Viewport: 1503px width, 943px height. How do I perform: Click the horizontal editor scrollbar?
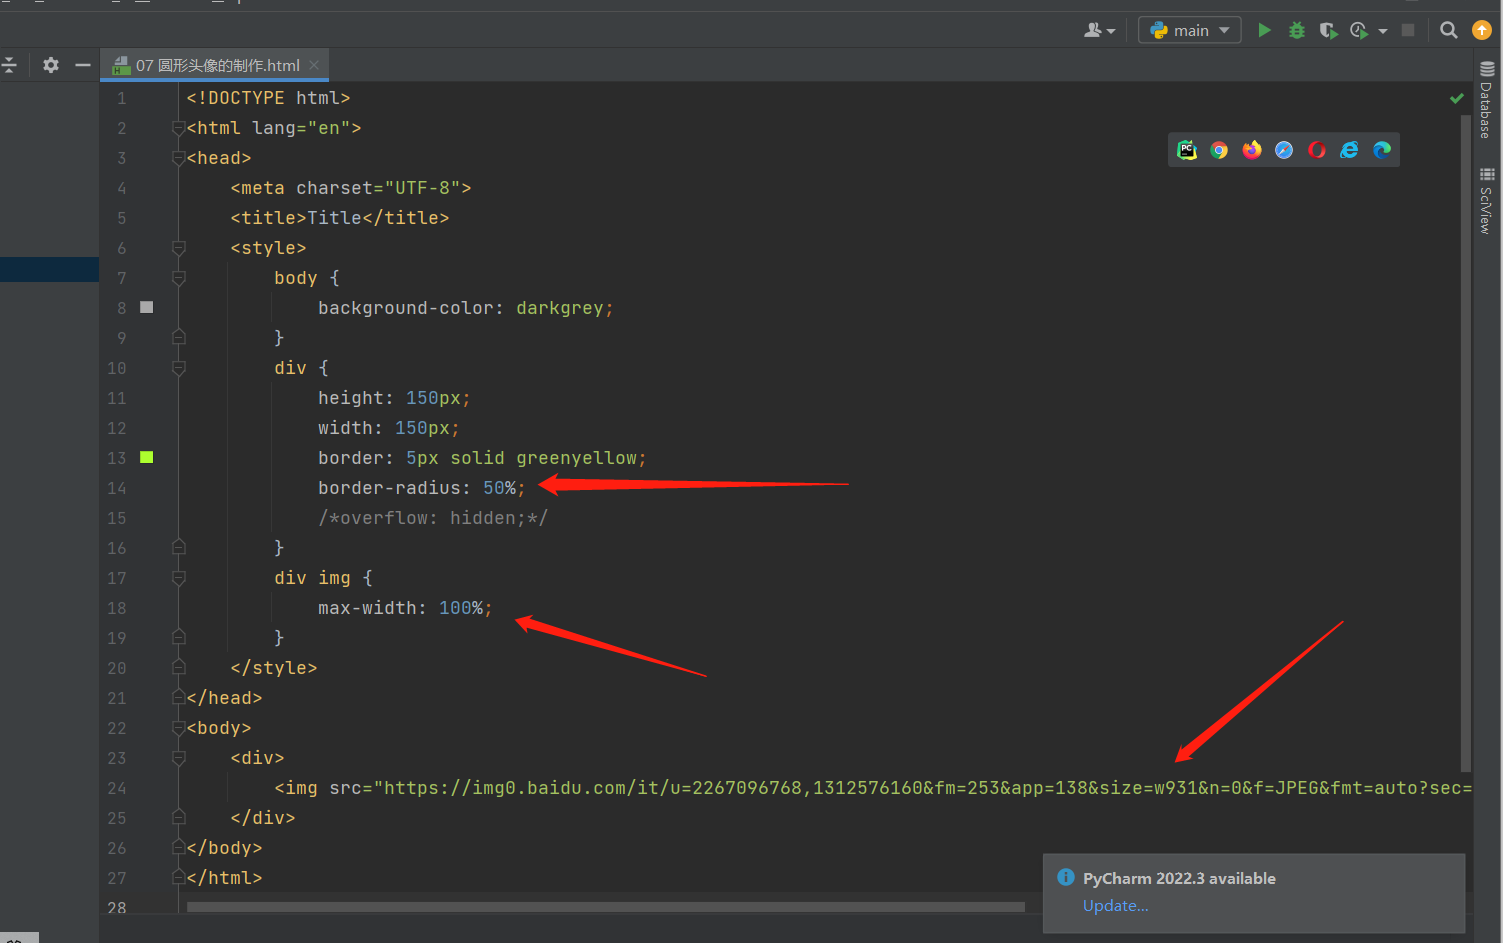click(x=606, y=907)
